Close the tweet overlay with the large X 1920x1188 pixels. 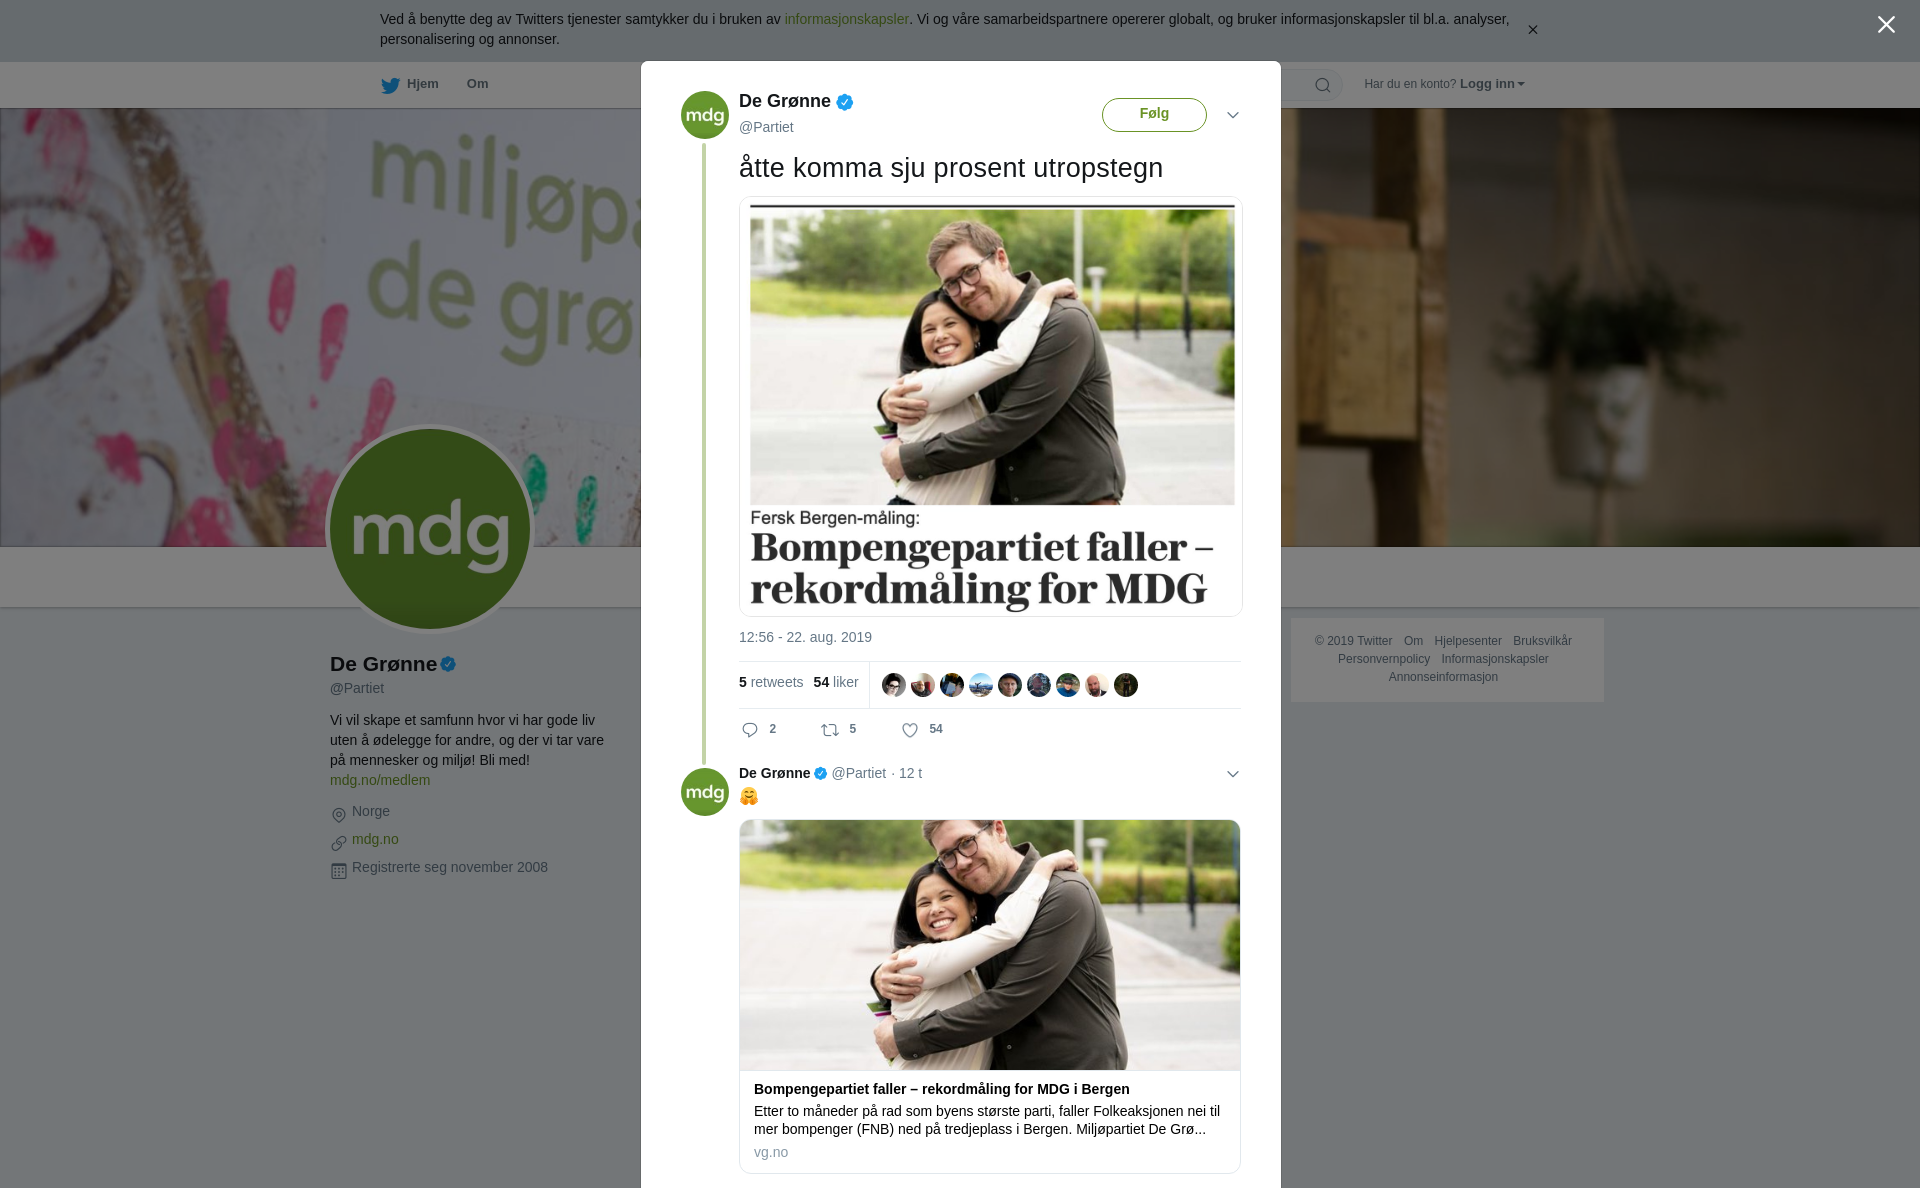1886,25
